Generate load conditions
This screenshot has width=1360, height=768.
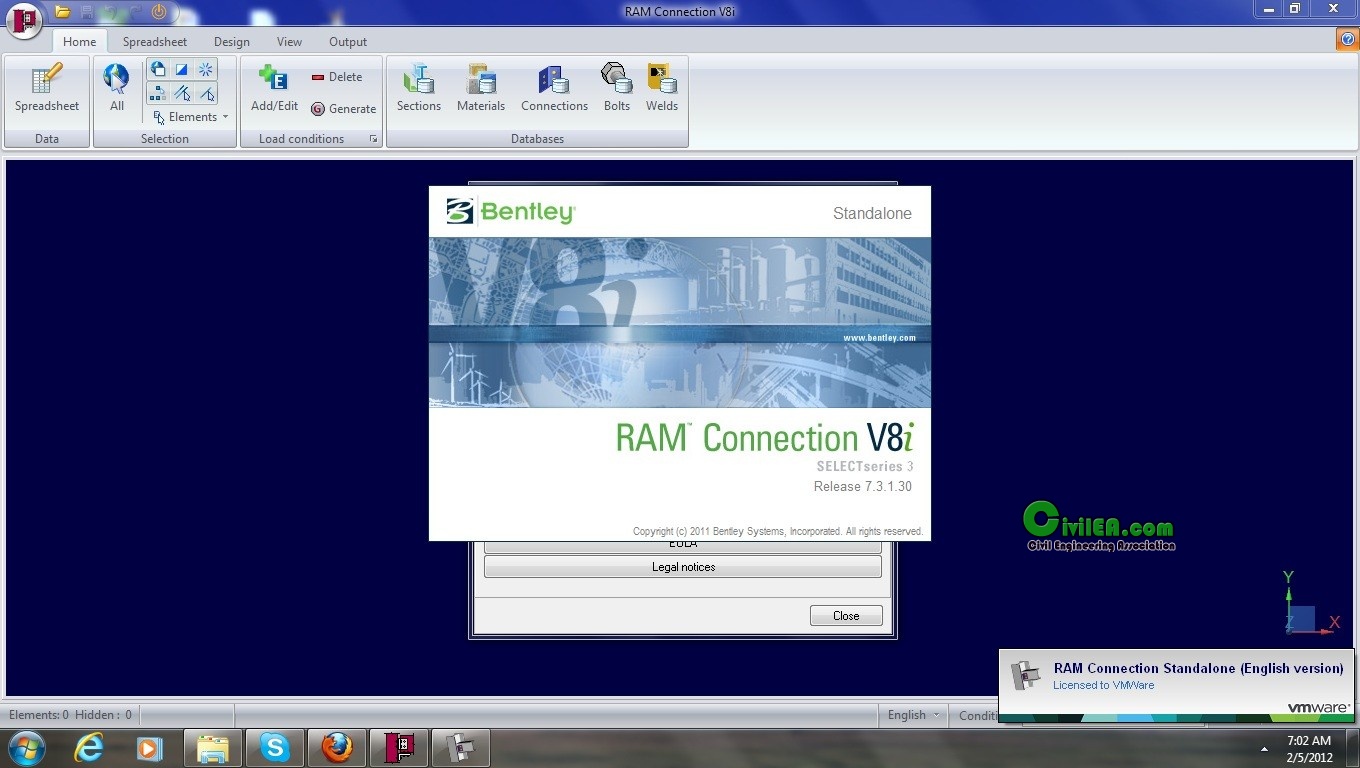343,109
